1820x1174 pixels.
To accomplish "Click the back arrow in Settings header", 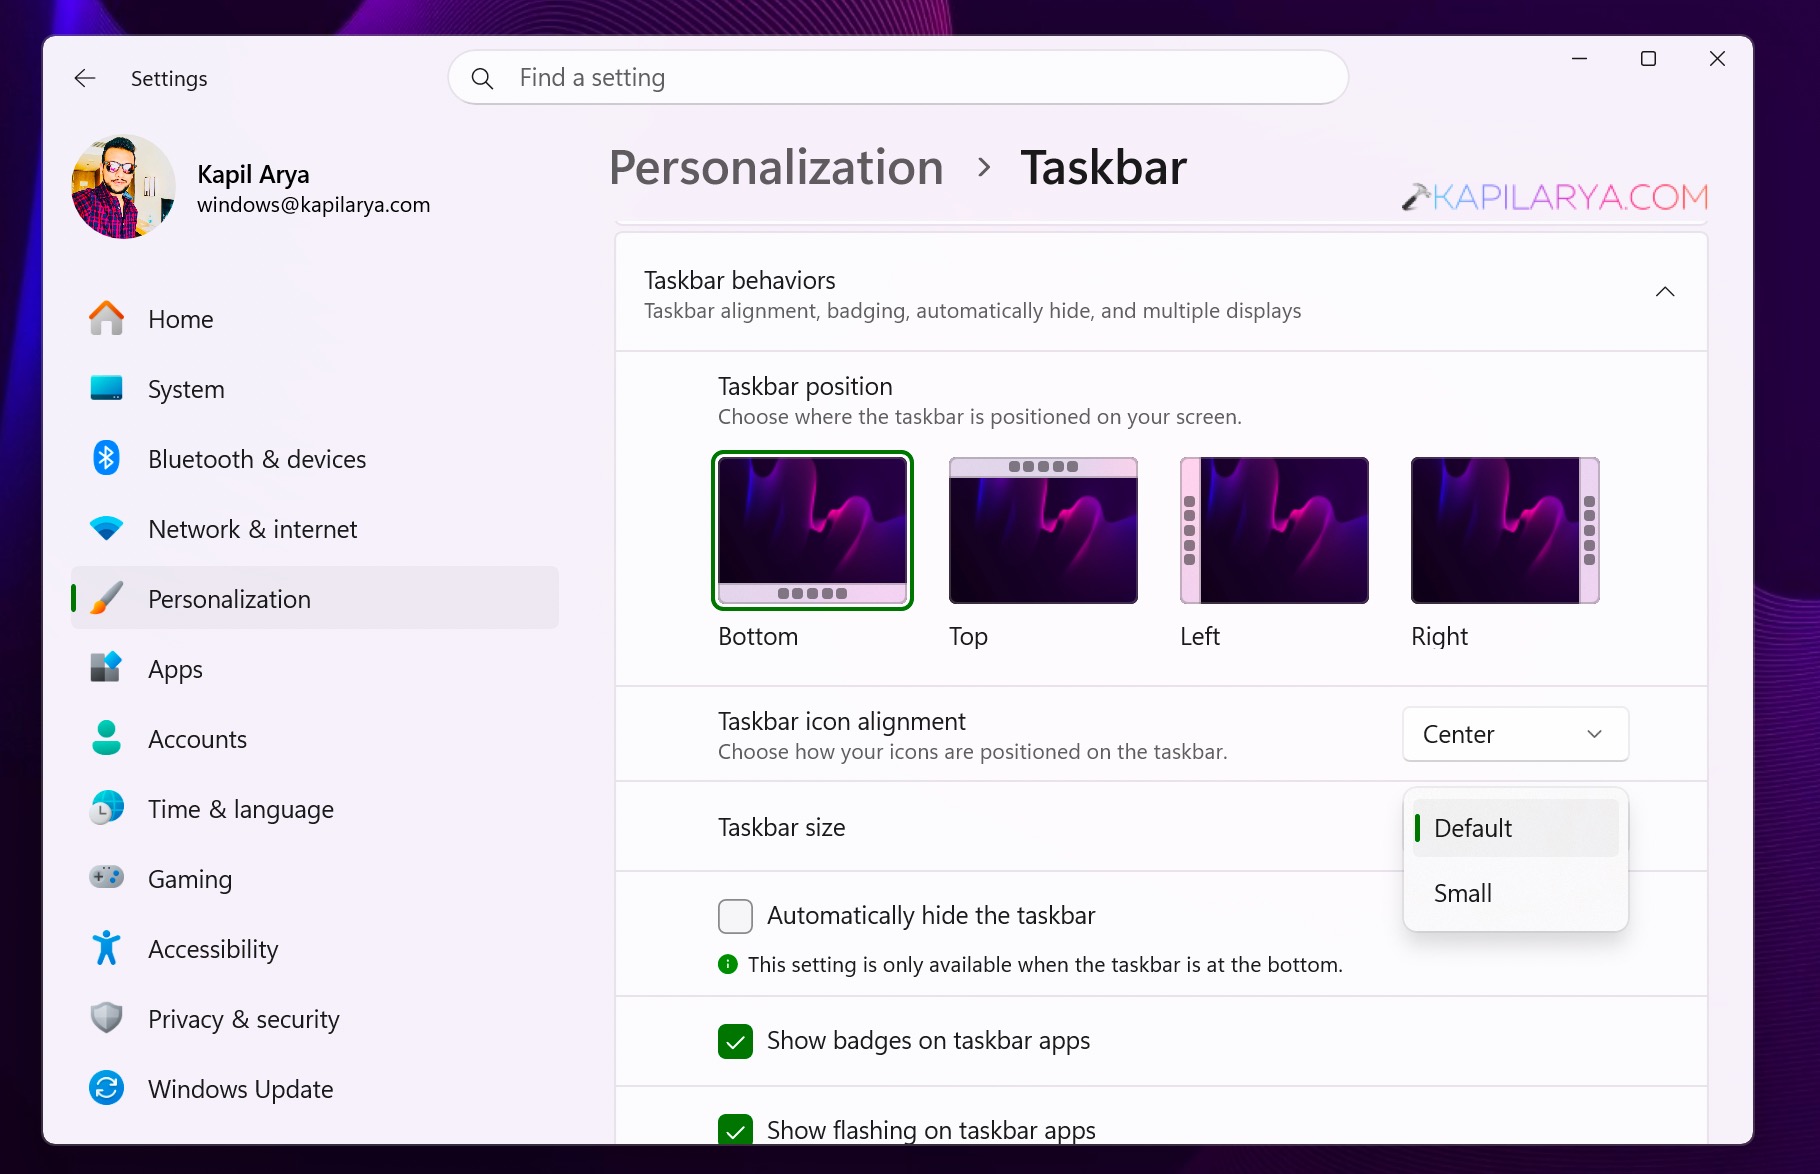I will coord(85,78).
